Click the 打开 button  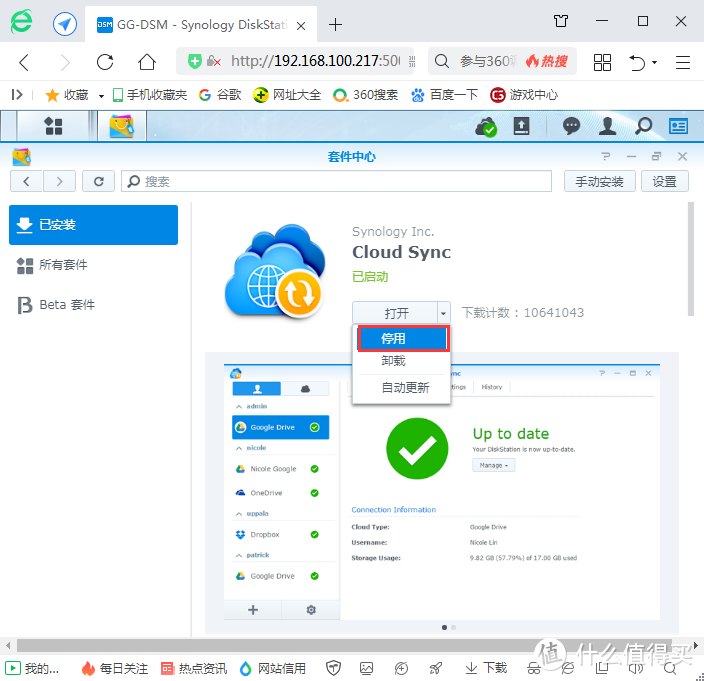click(395, 312)
